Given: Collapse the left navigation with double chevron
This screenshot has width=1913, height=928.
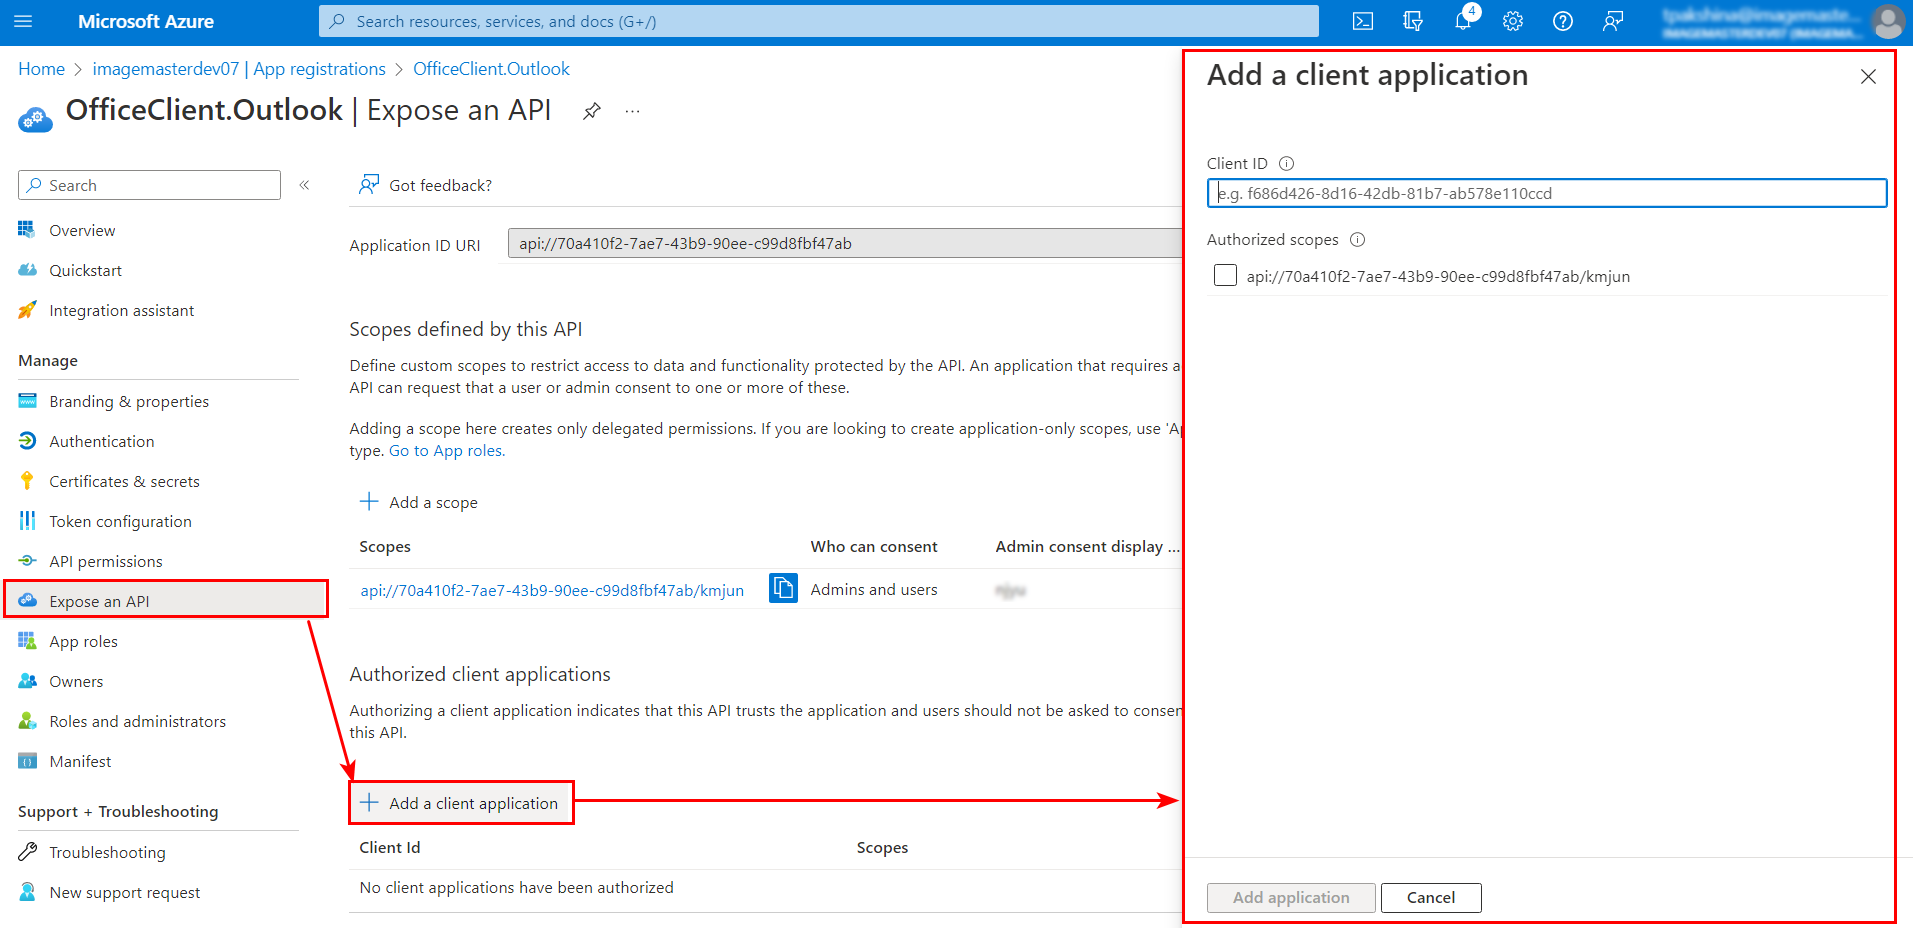Looking at the screenshot, I should [304, 185].
